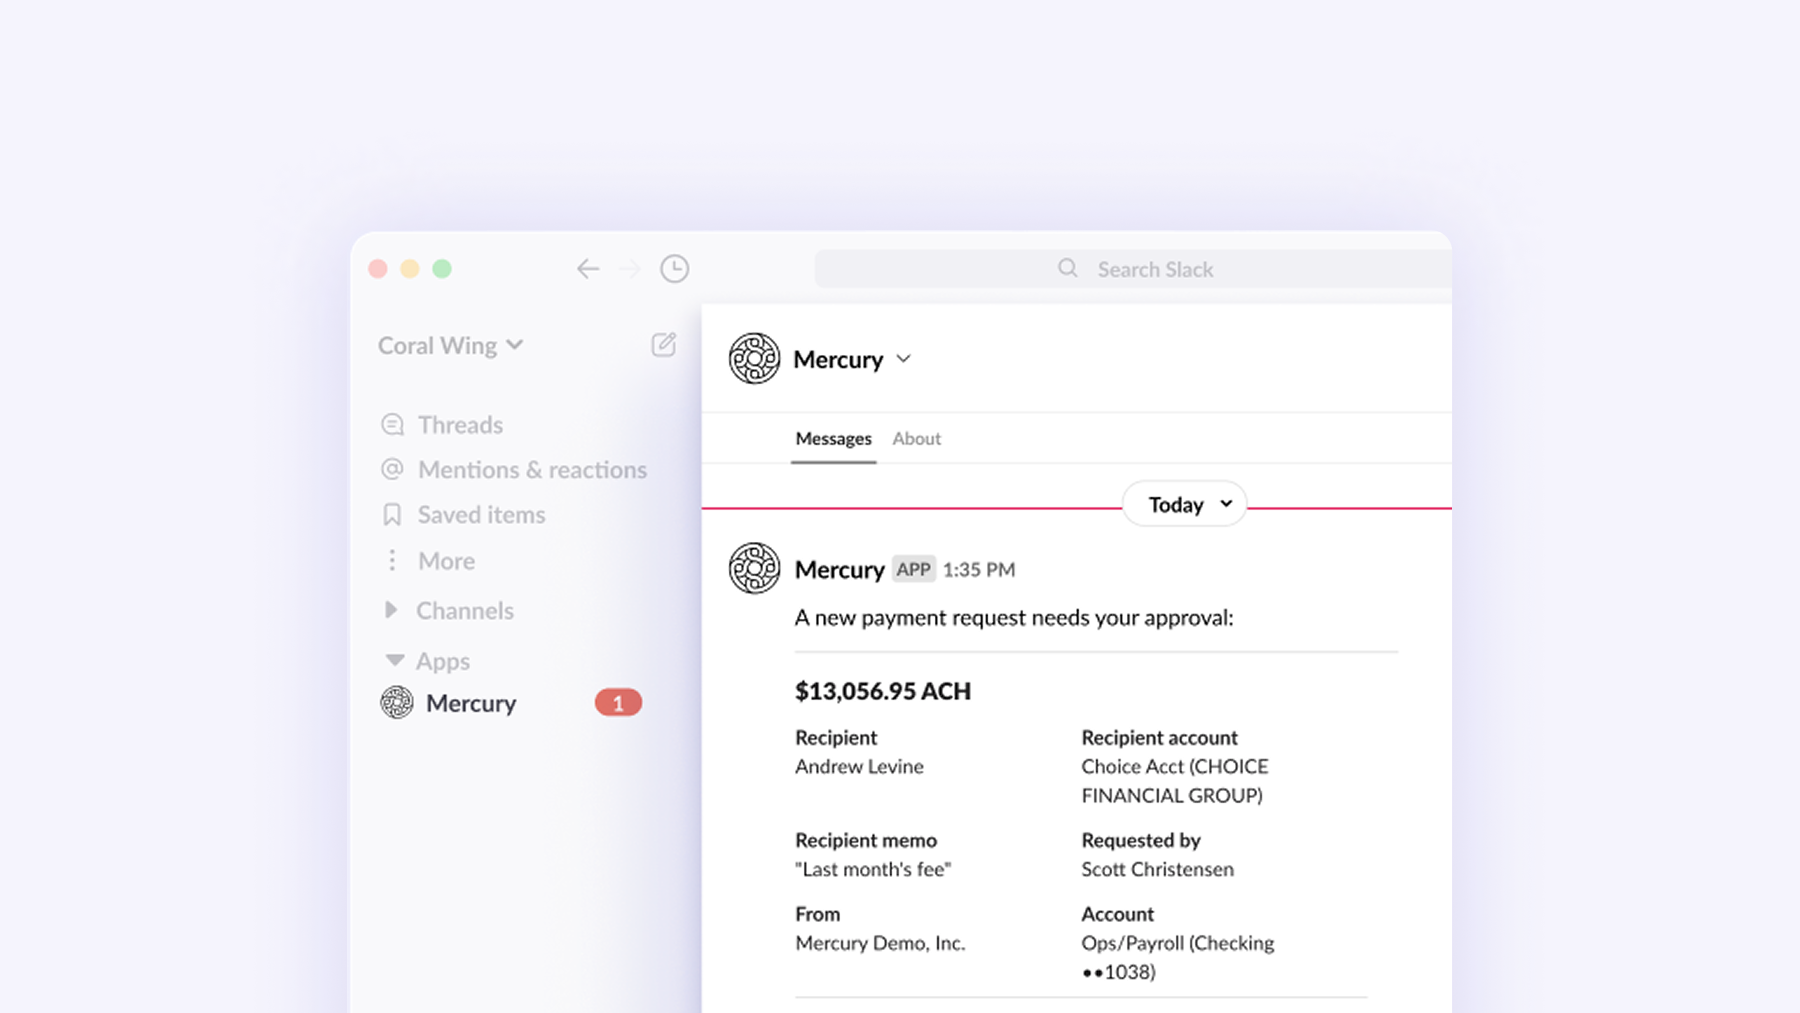
Task: Open Mercury conversation details dropdown
Action: (903, 359)
